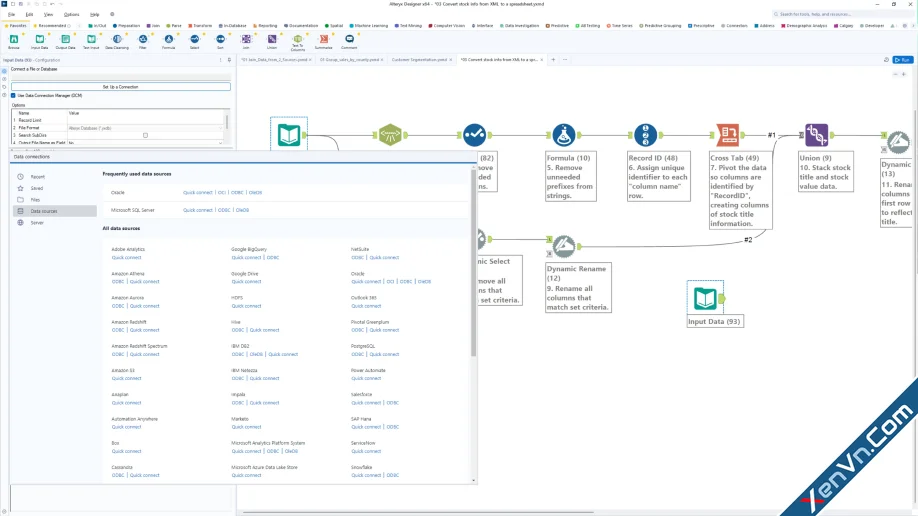Pin the Configuration panel
The width and height of the screenshot is (918, 516).
[229, 60]
